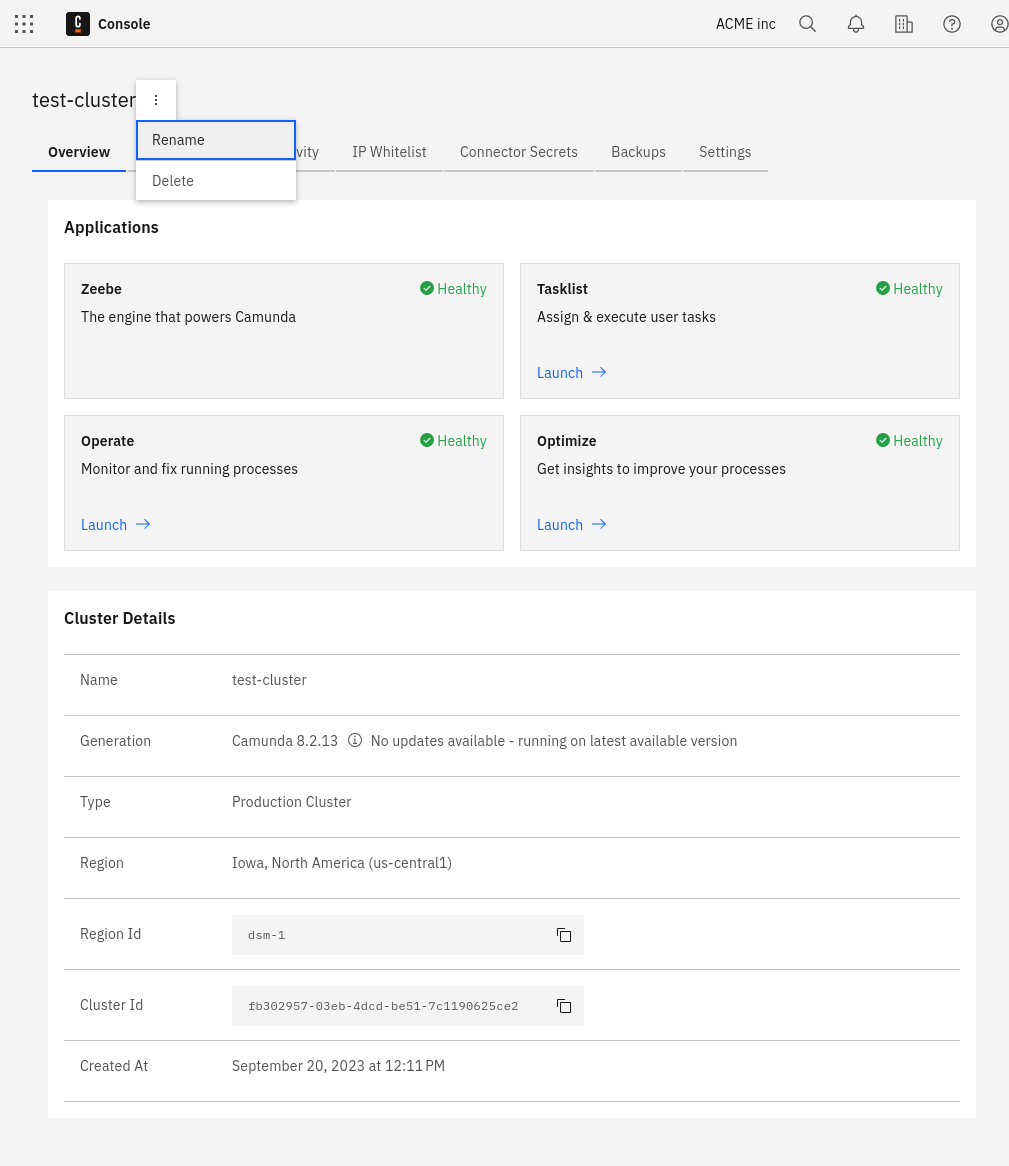This screenshot has height=1166, width=1009.
Task: Switch to the Overview tab
Action: tap(79, 152)
